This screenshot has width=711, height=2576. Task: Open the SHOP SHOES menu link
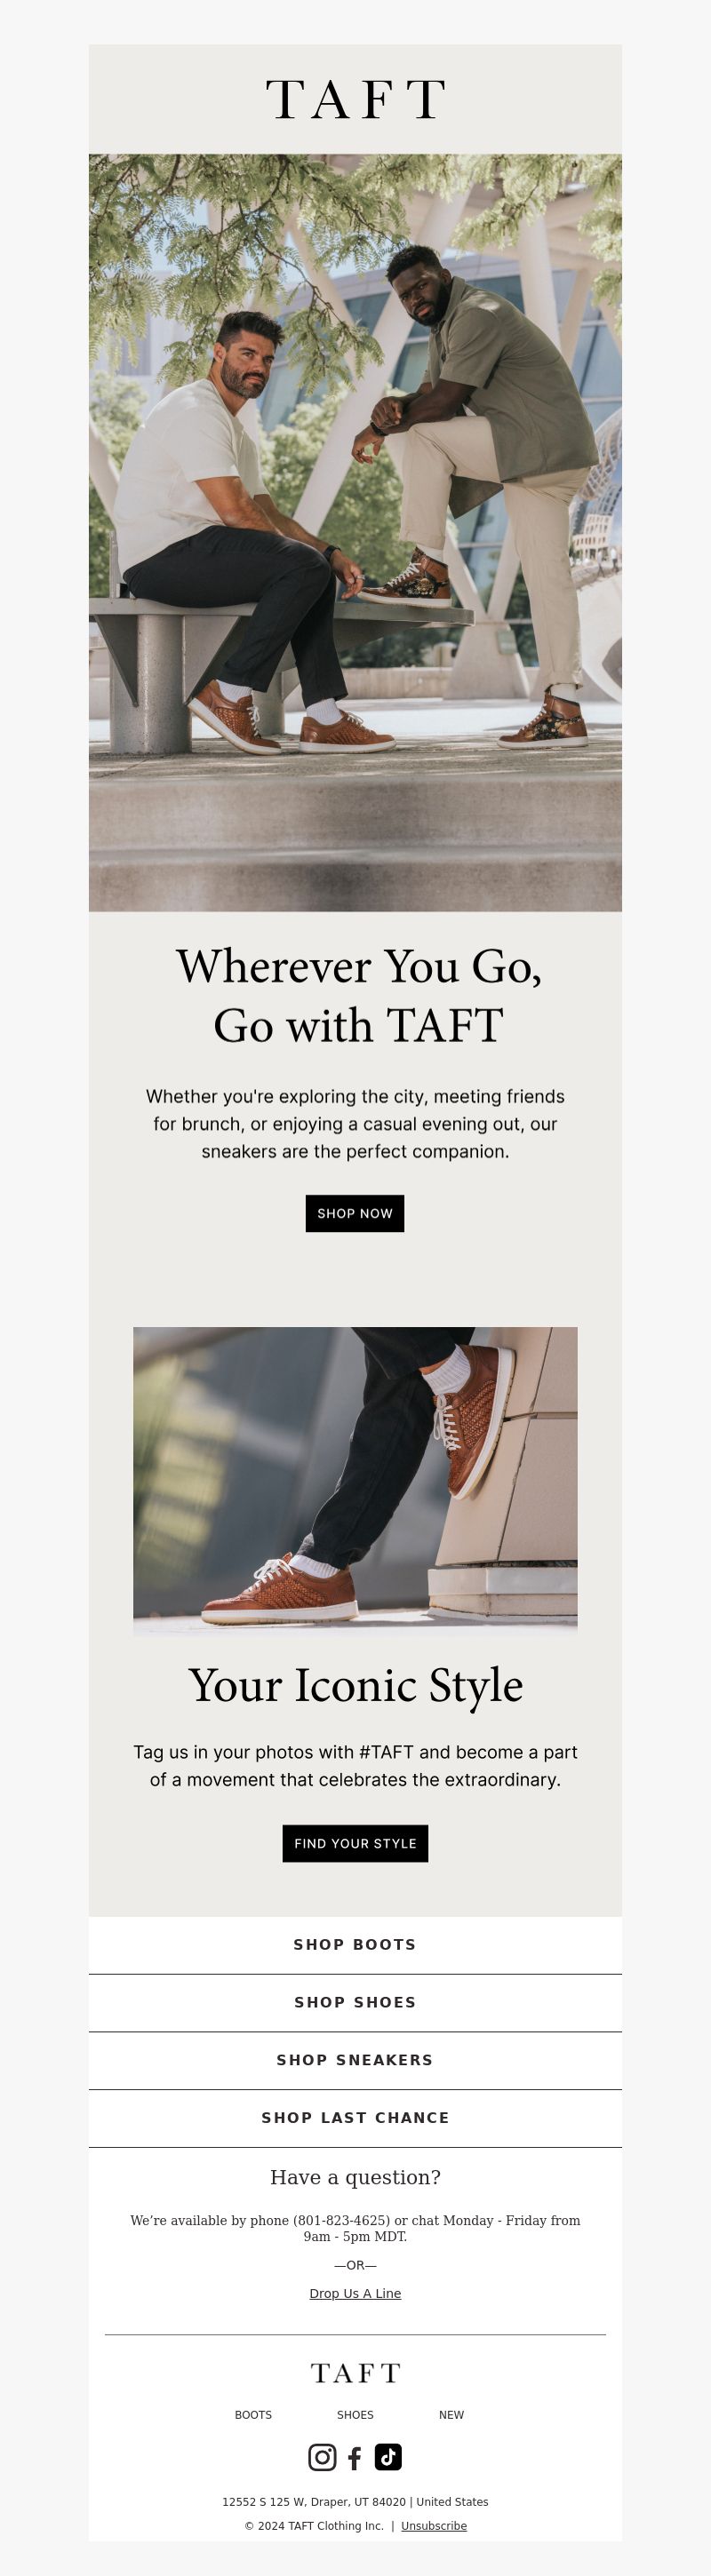pos(355,2002)
